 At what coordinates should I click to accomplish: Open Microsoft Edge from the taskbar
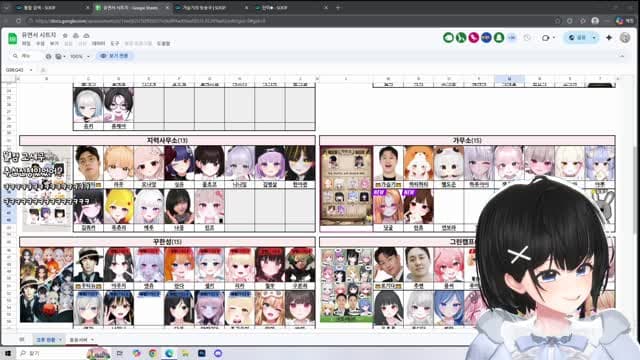click(x=169, y=353)
